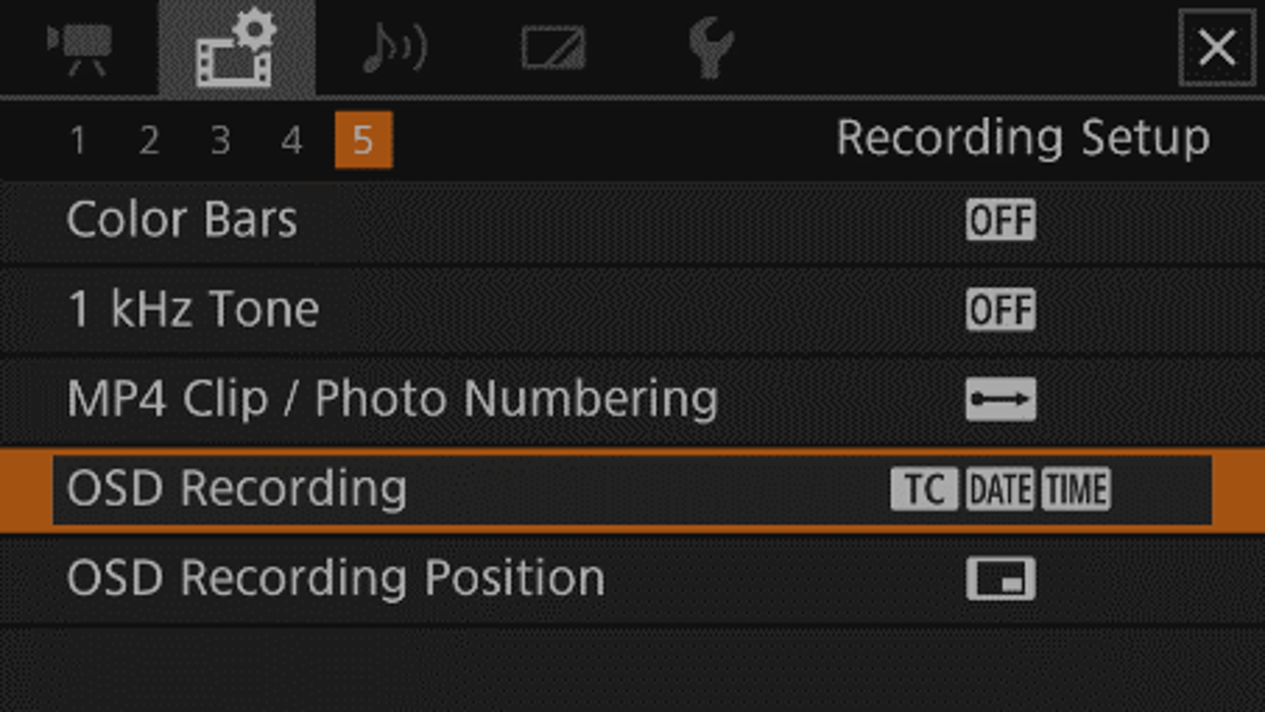Screen dimensions: 1265x712
Task: Jump to Recording Setup page 4
Action: coord(291,141)
